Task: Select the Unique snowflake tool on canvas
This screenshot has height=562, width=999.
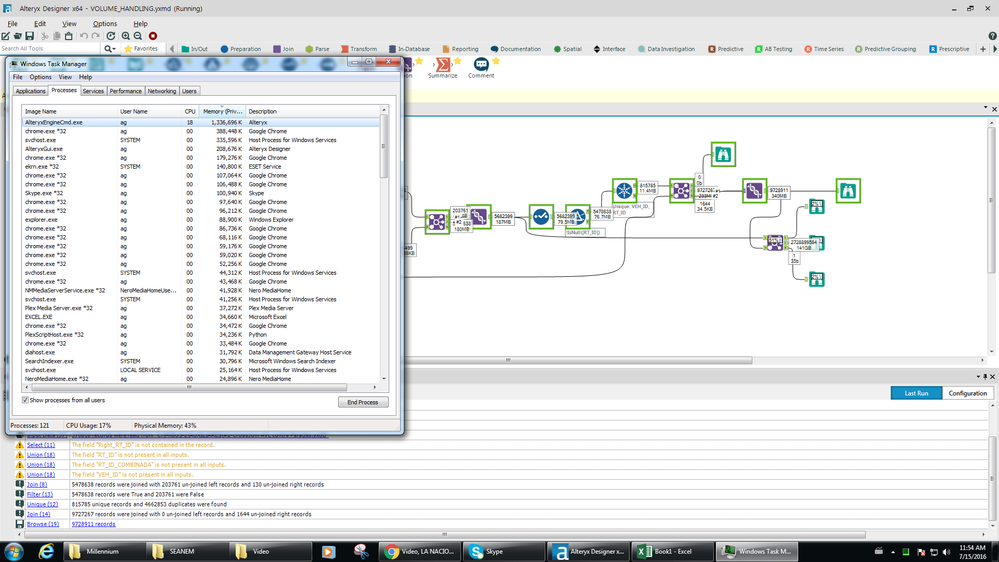Action: pos(625,190)
